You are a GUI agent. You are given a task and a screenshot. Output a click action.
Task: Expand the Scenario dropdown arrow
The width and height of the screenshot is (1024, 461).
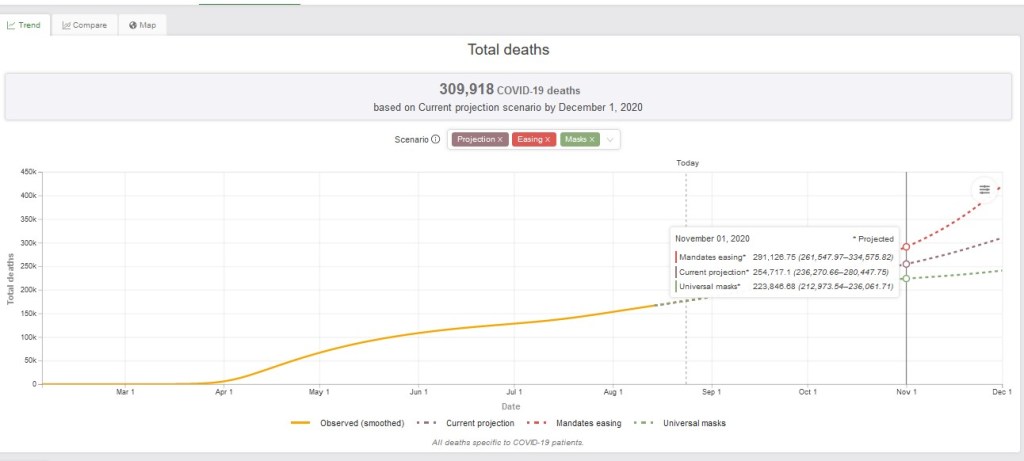point(610,140)
